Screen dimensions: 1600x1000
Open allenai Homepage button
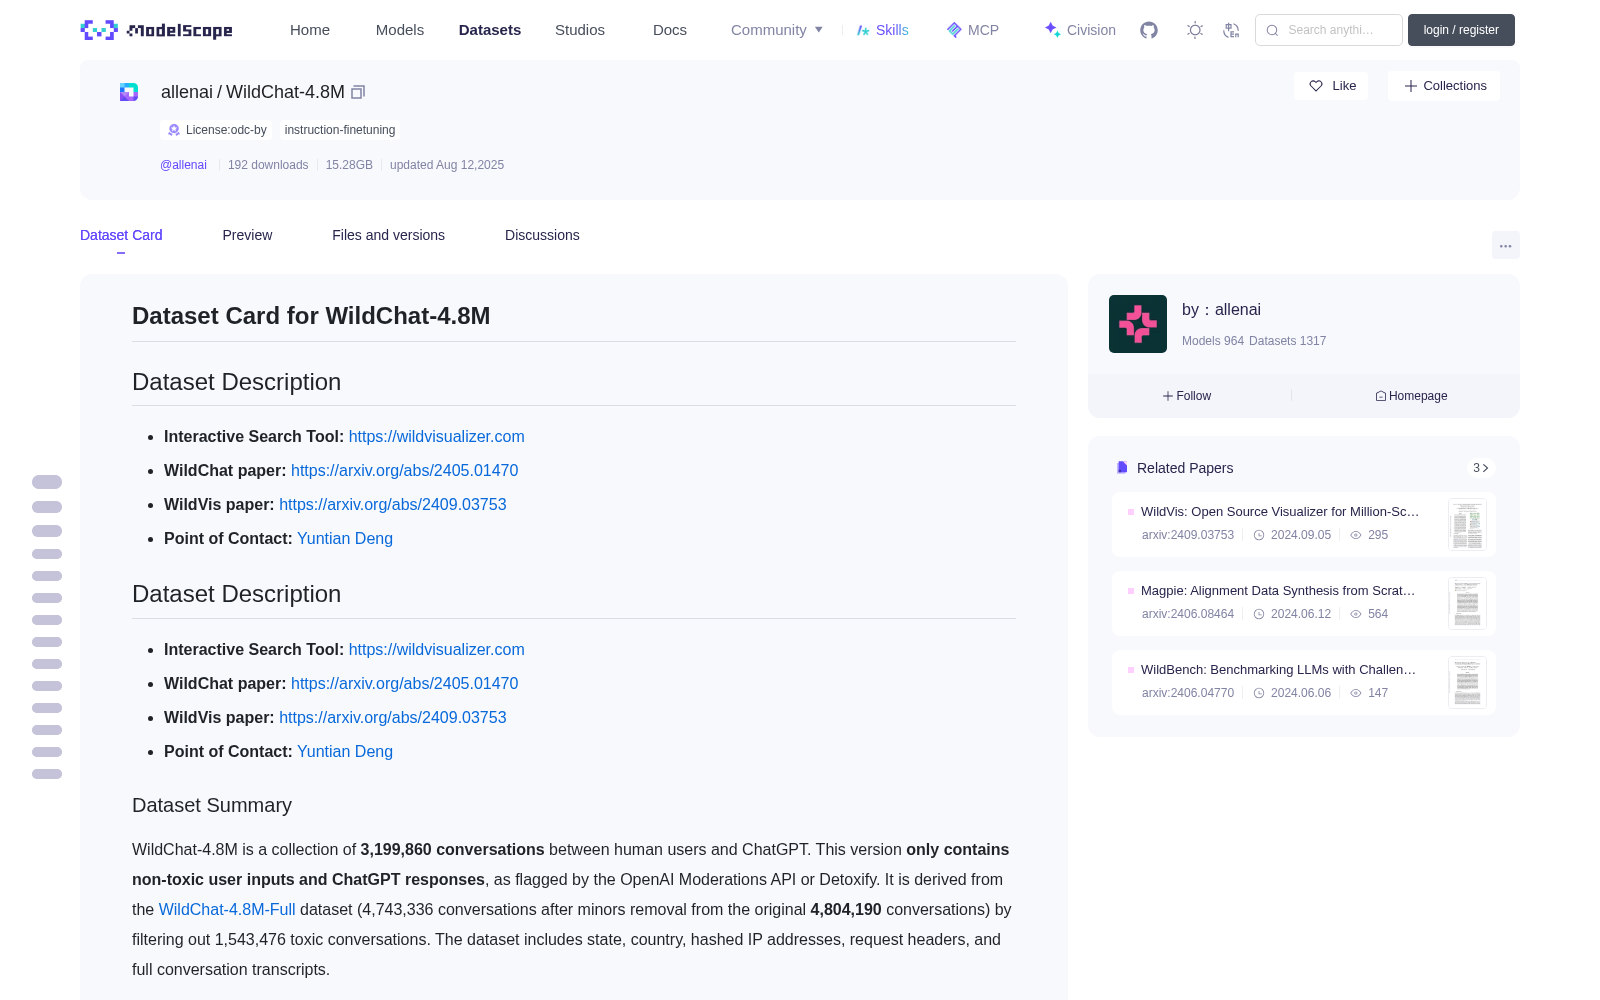click(1411, 396)
